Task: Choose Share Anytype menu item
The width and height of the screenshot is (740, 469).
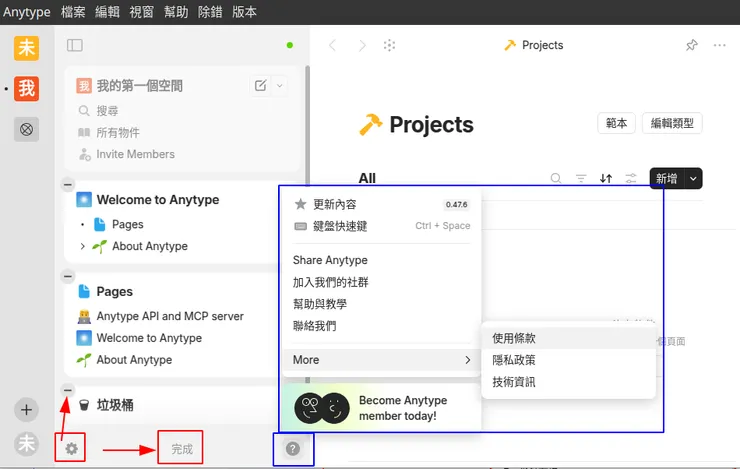Action: coord(381,260)
